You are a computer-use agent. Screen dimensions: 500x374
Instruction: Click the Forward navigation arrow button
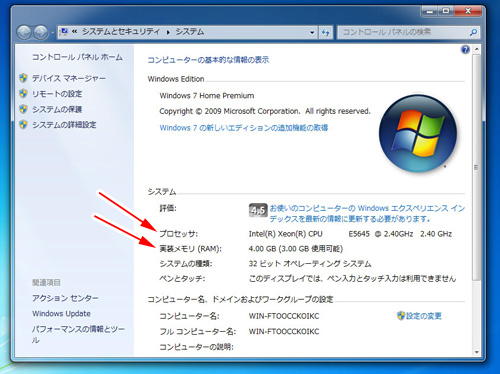coord(41,32)
